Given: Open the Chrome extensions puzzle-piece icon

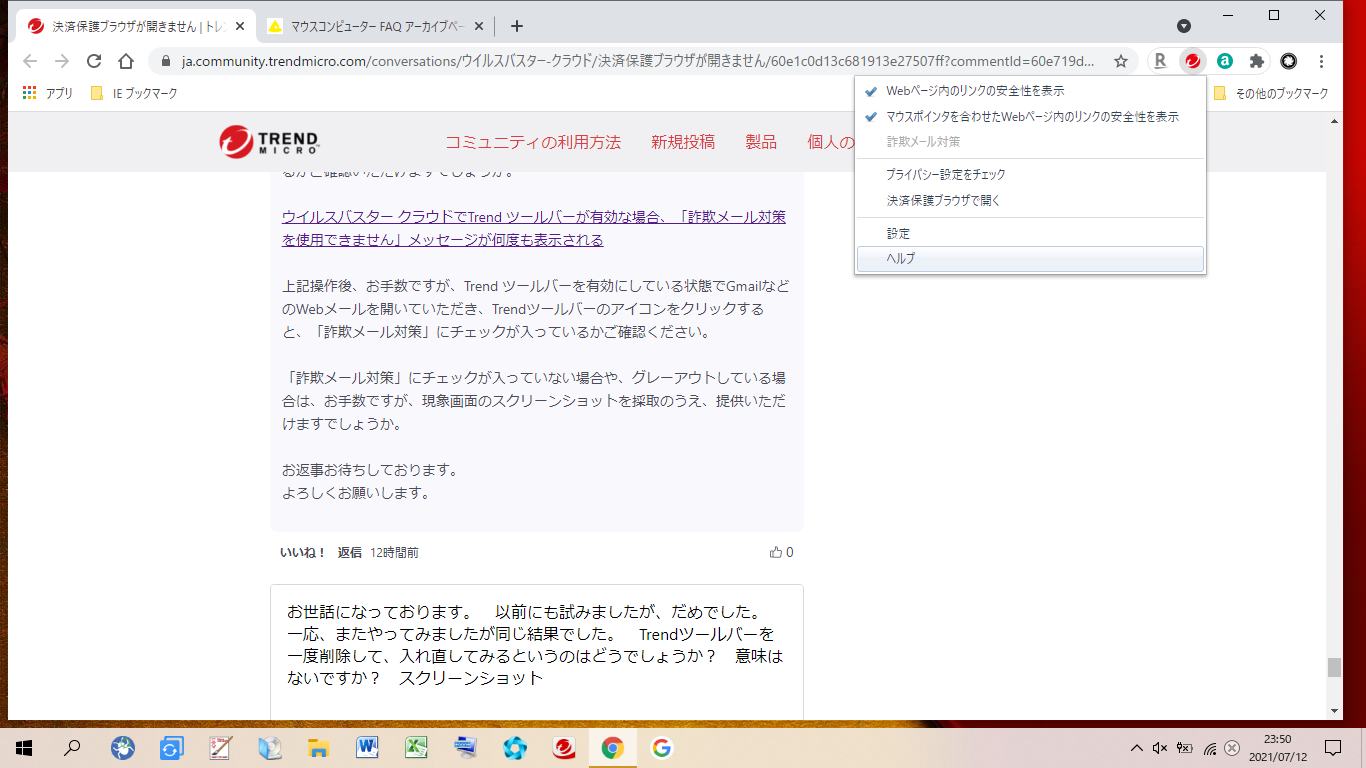Looking at the screenshot, I should [1256, 61].
